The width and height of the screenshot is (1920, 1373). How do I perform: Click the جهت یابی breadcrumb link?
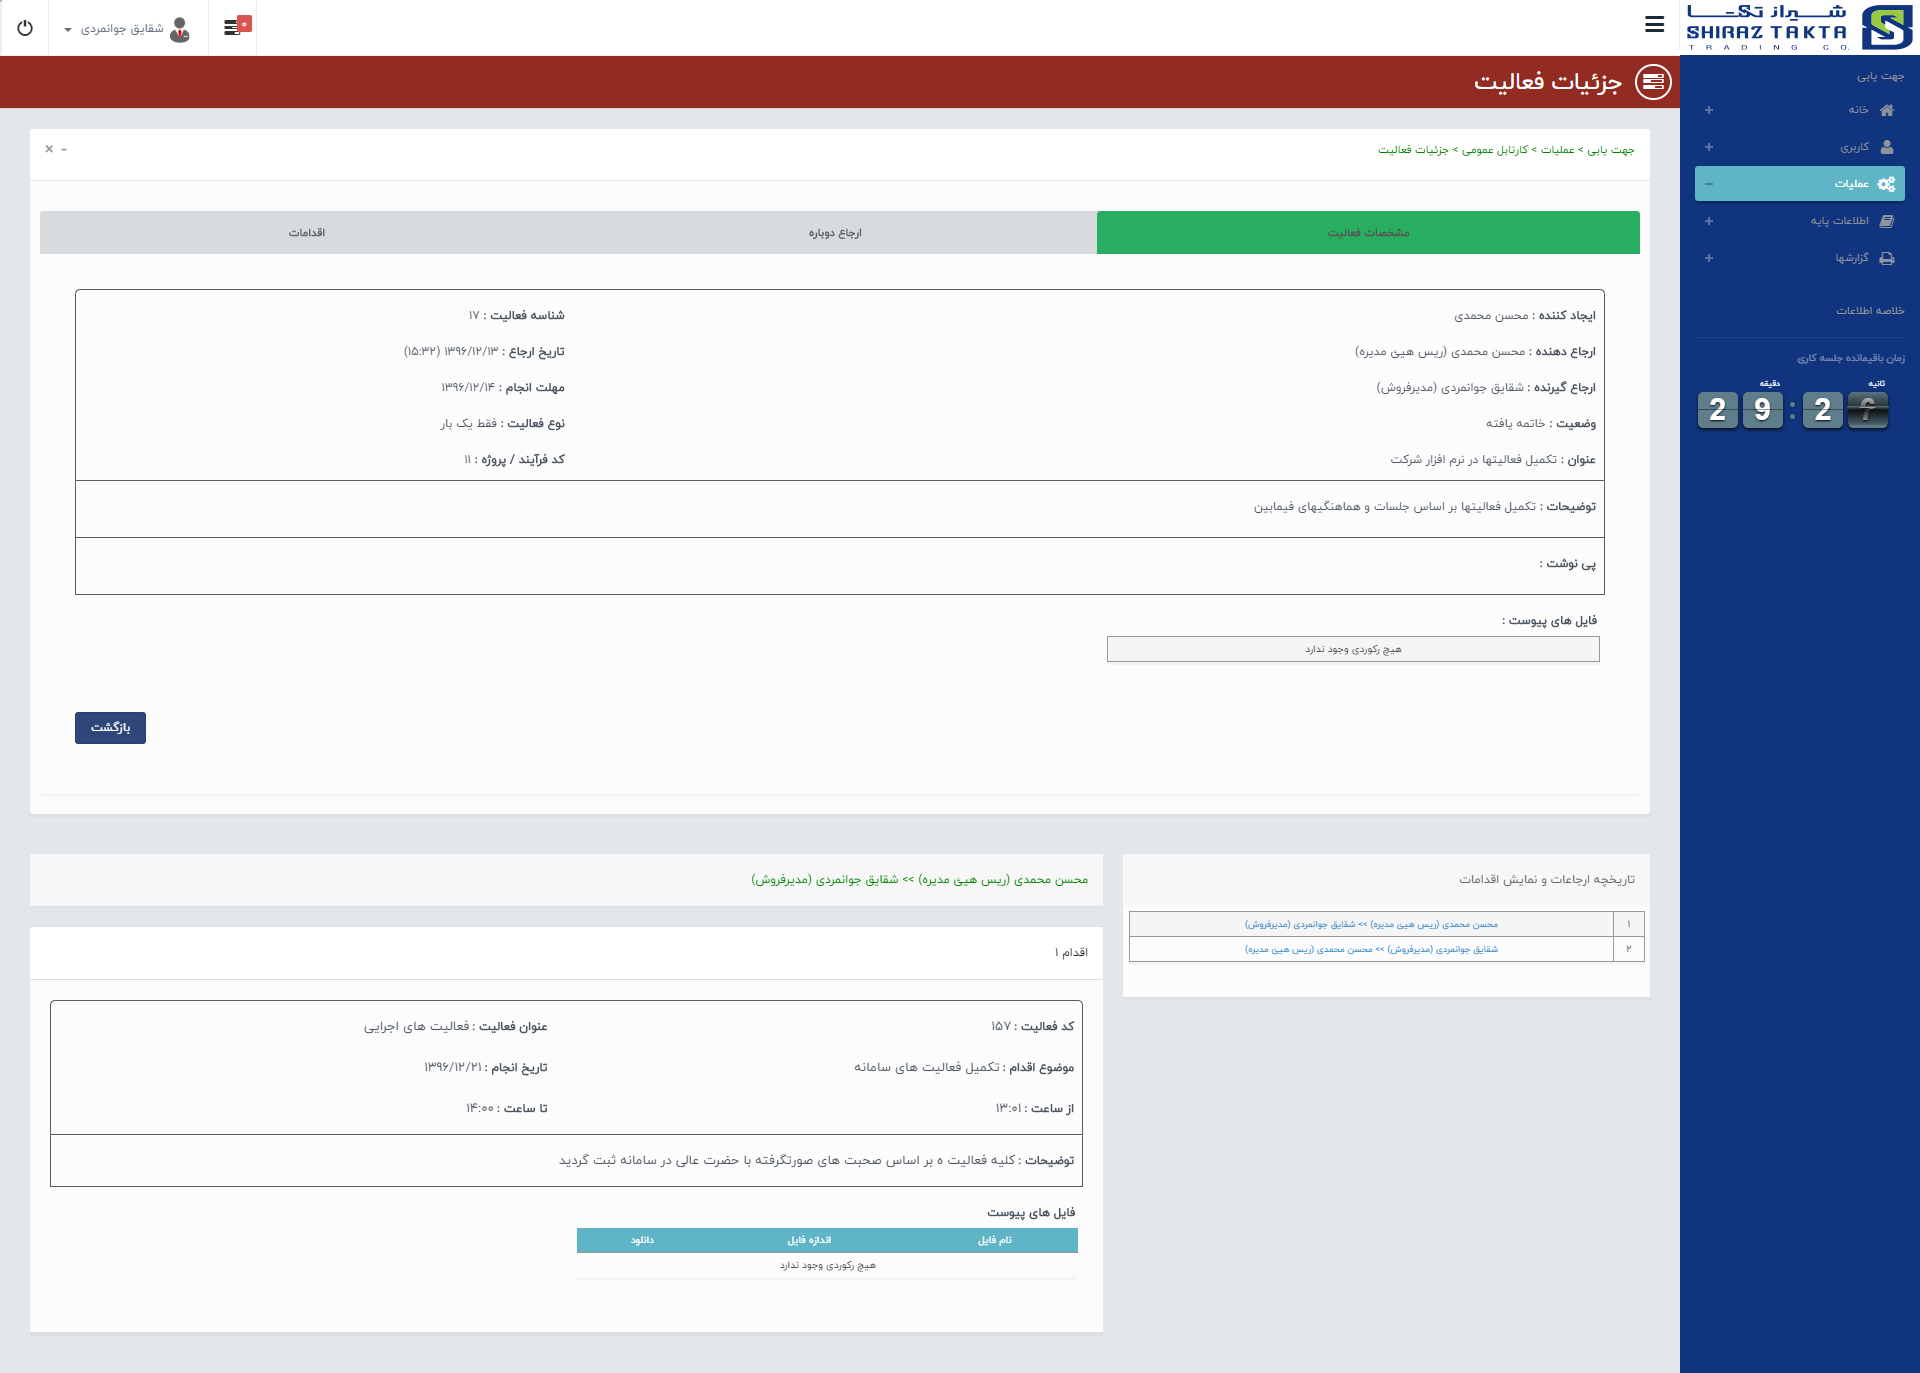(1611, 150)
